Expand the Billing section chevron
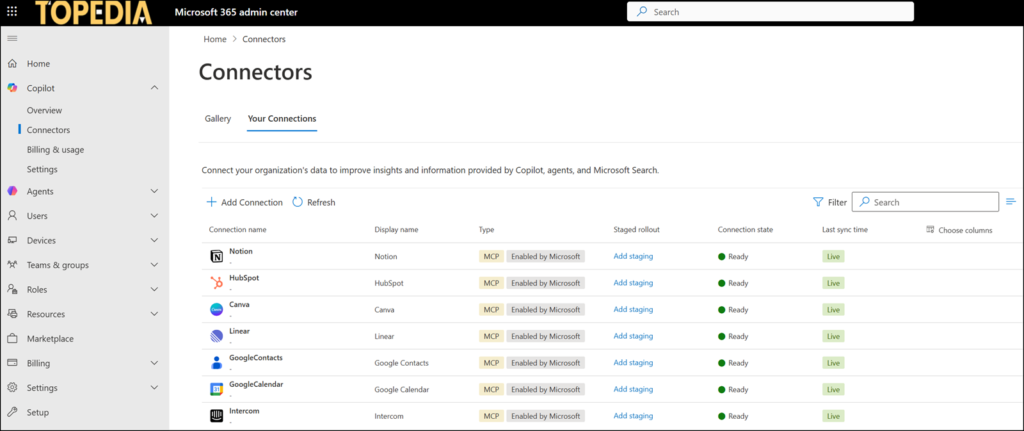This screenshot has width=1024, height=431. (154, 363)
